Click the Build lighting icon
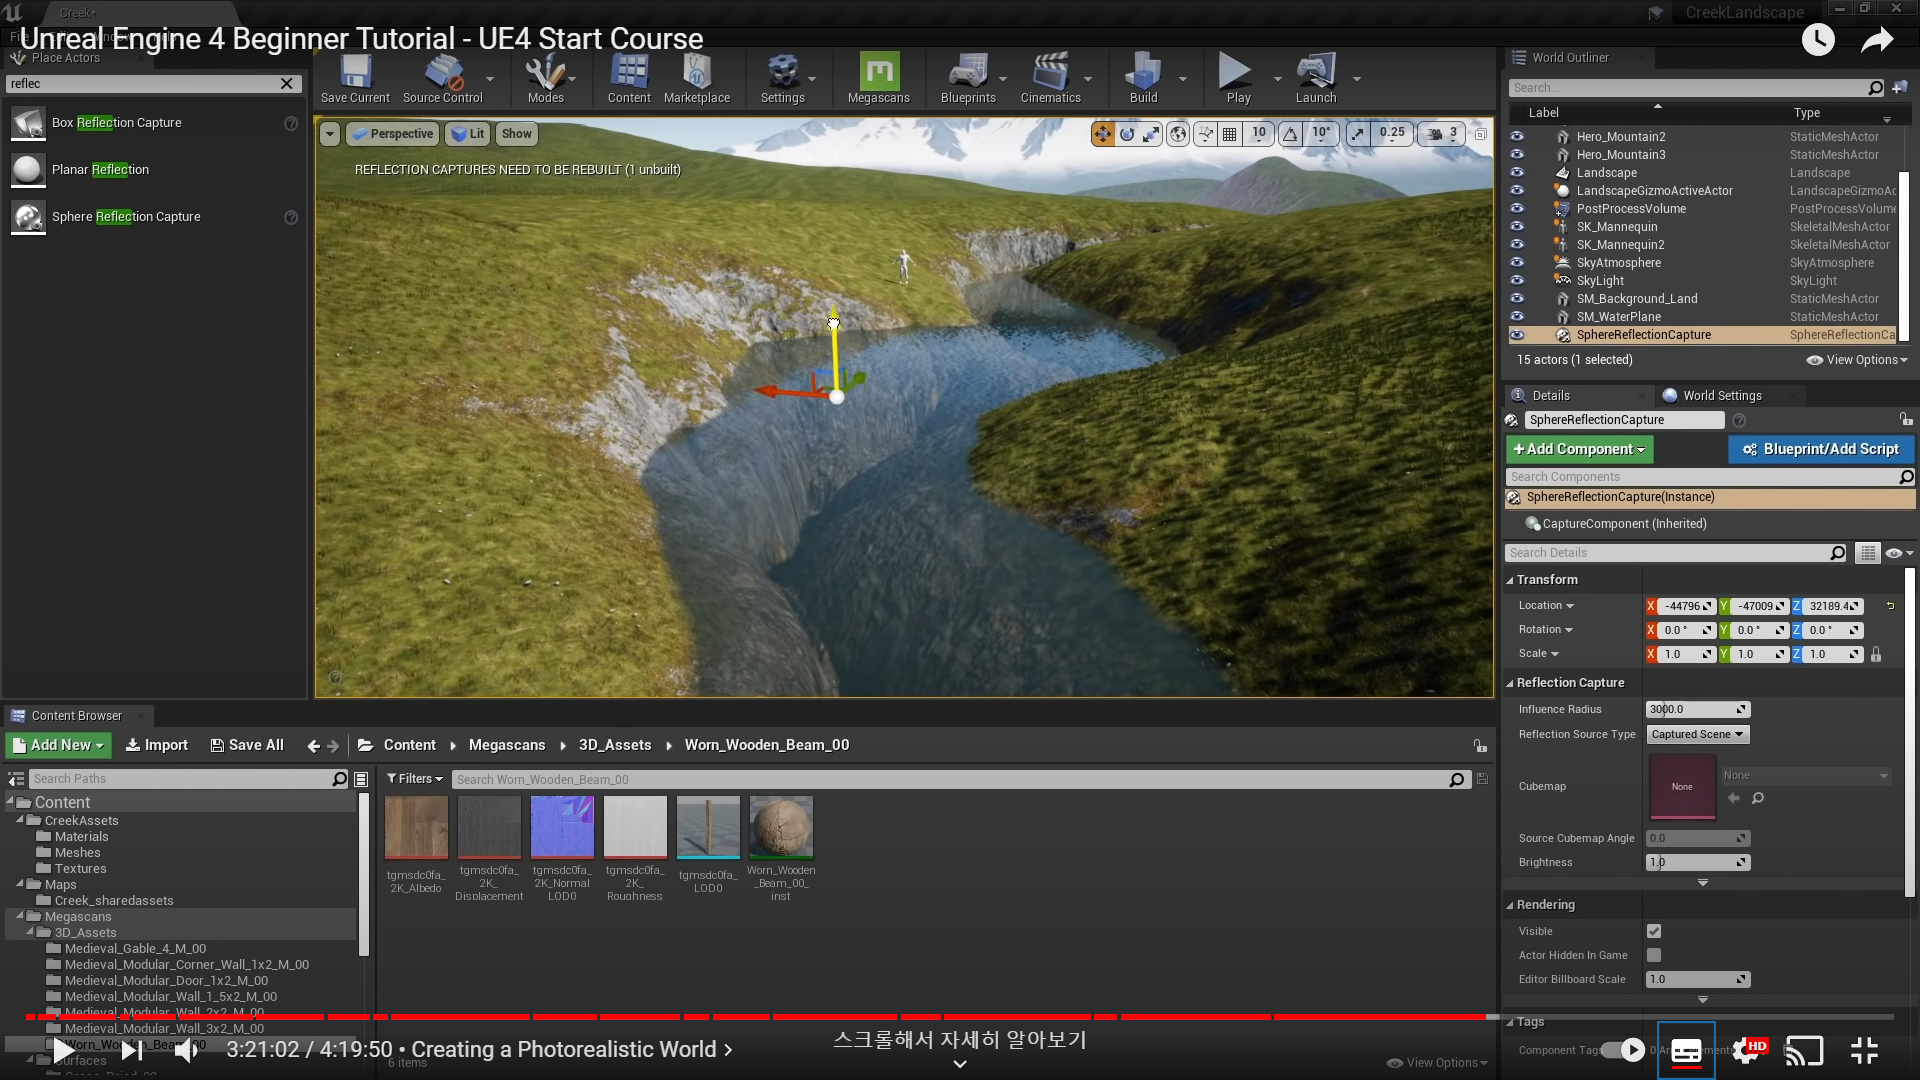1920x1080 pixels. (1142, 78)
